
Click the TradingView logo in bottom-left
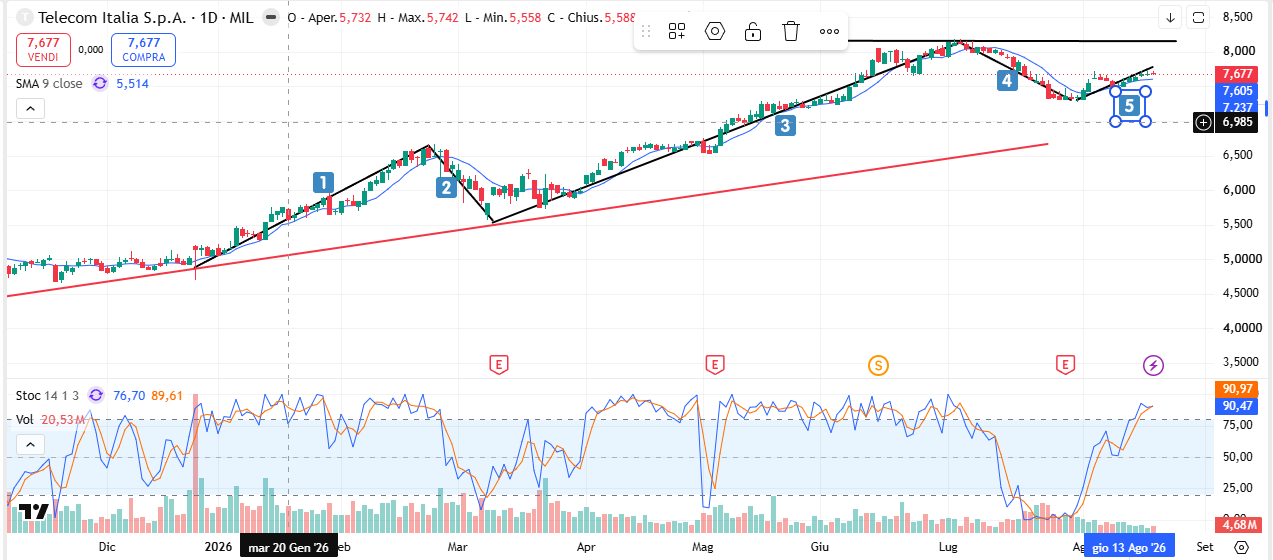tap(34, 512)
